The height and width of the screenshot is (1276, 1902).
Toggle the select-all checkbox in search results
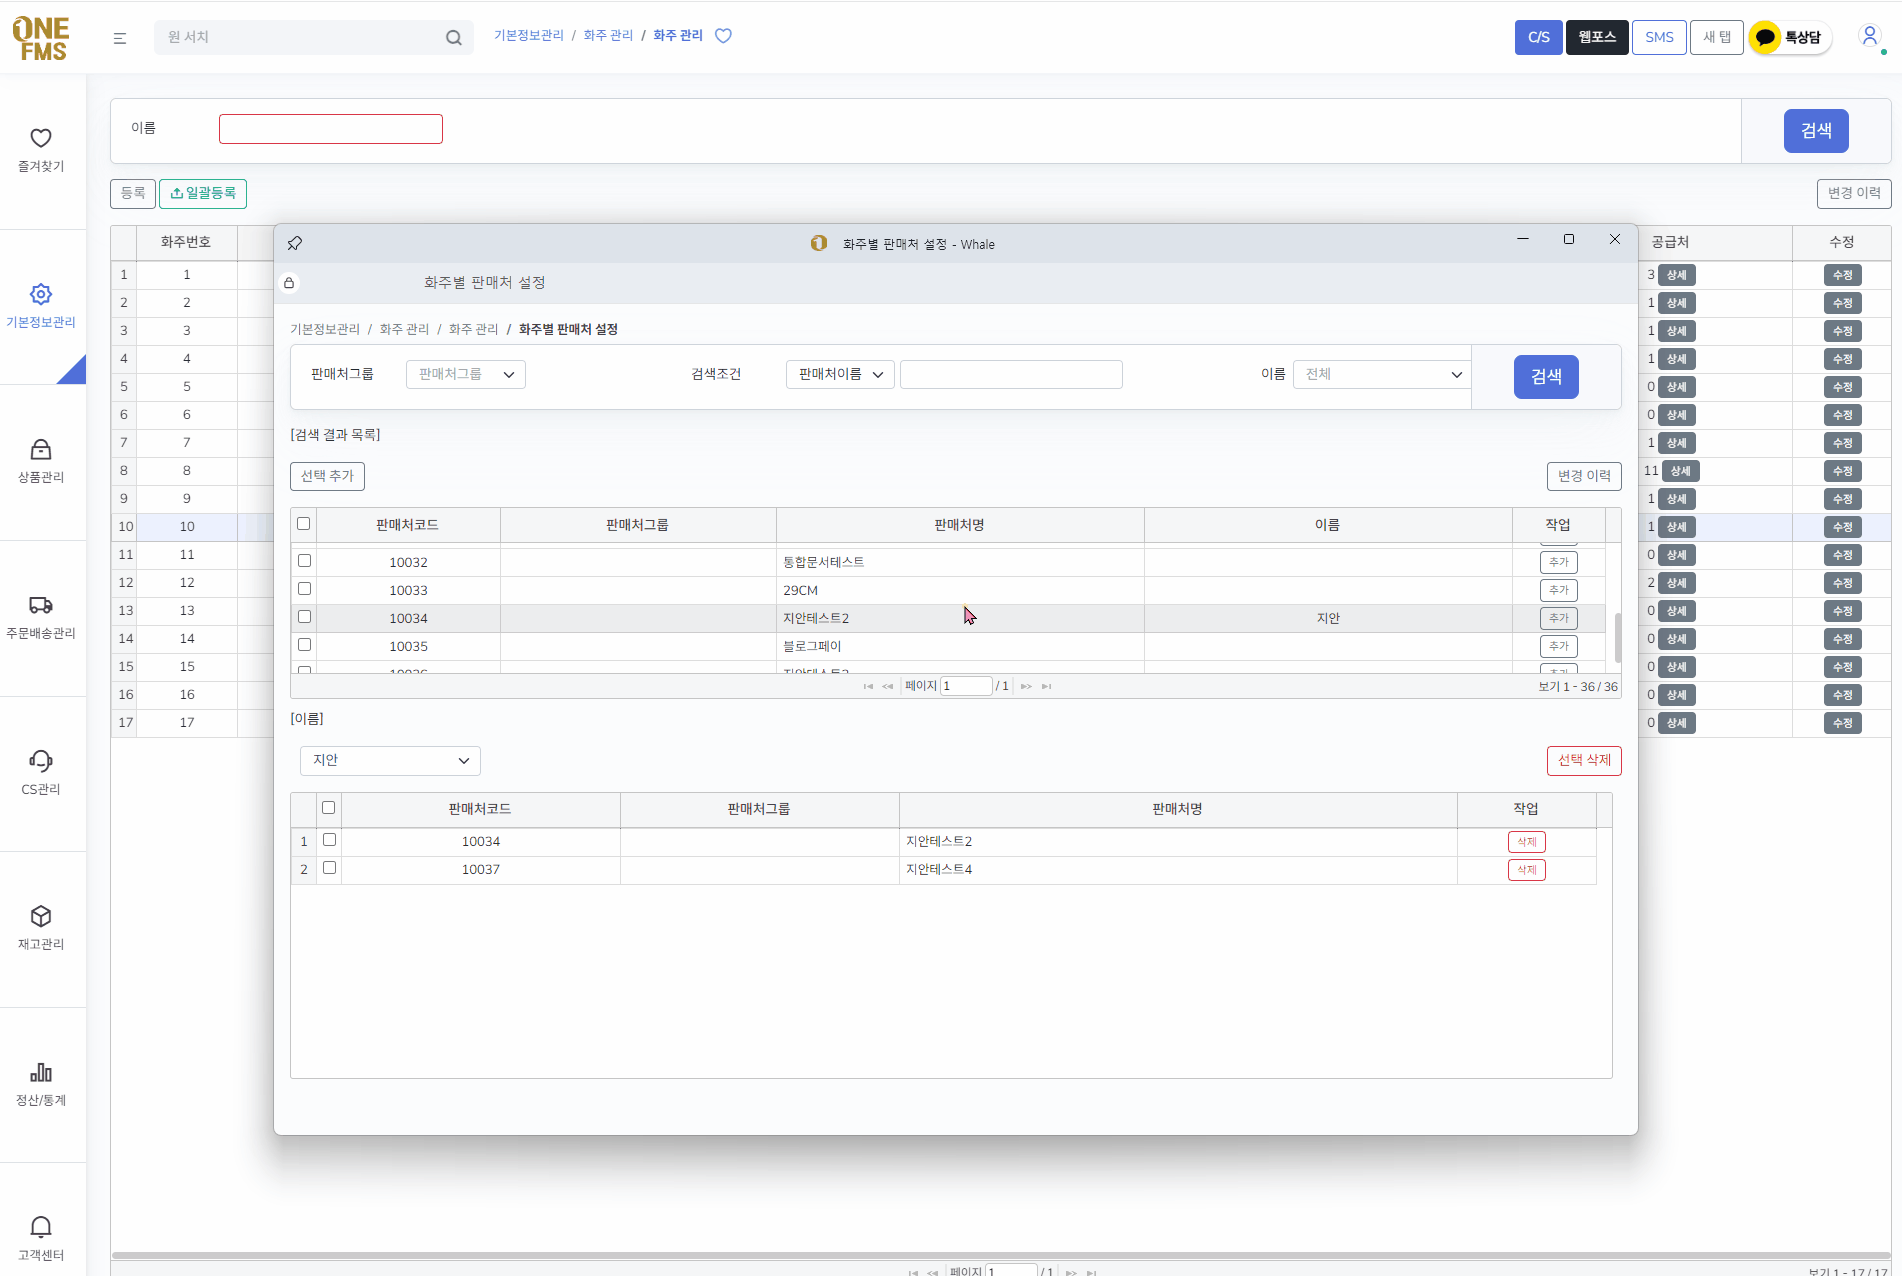coord(304,524)
